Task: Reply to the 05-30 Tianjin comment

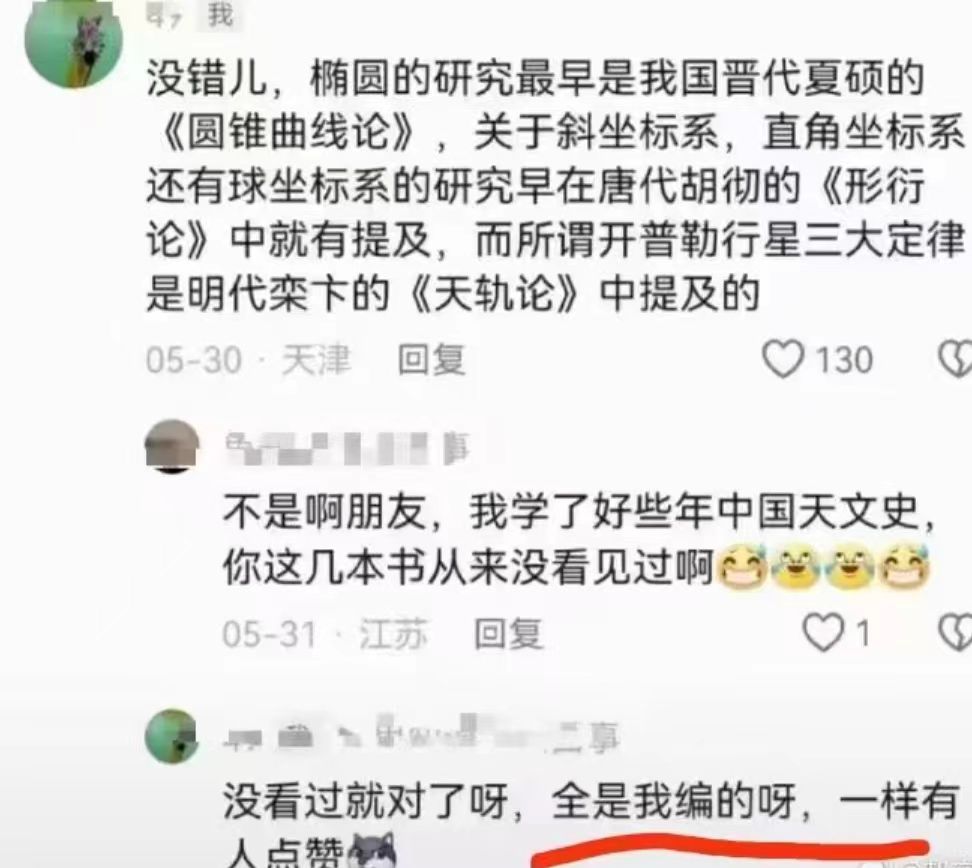Action: click(x=431, y=360)
